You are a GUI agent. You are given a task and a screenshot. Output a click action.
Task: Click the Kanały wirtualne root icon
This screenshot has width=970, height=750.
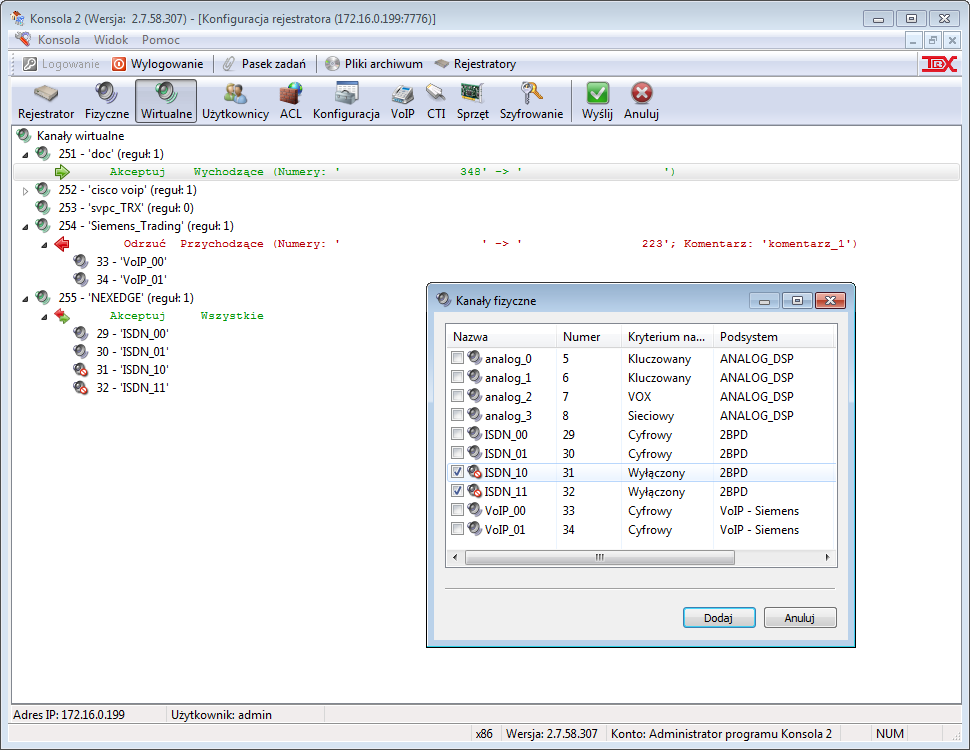tap(24, 135)
